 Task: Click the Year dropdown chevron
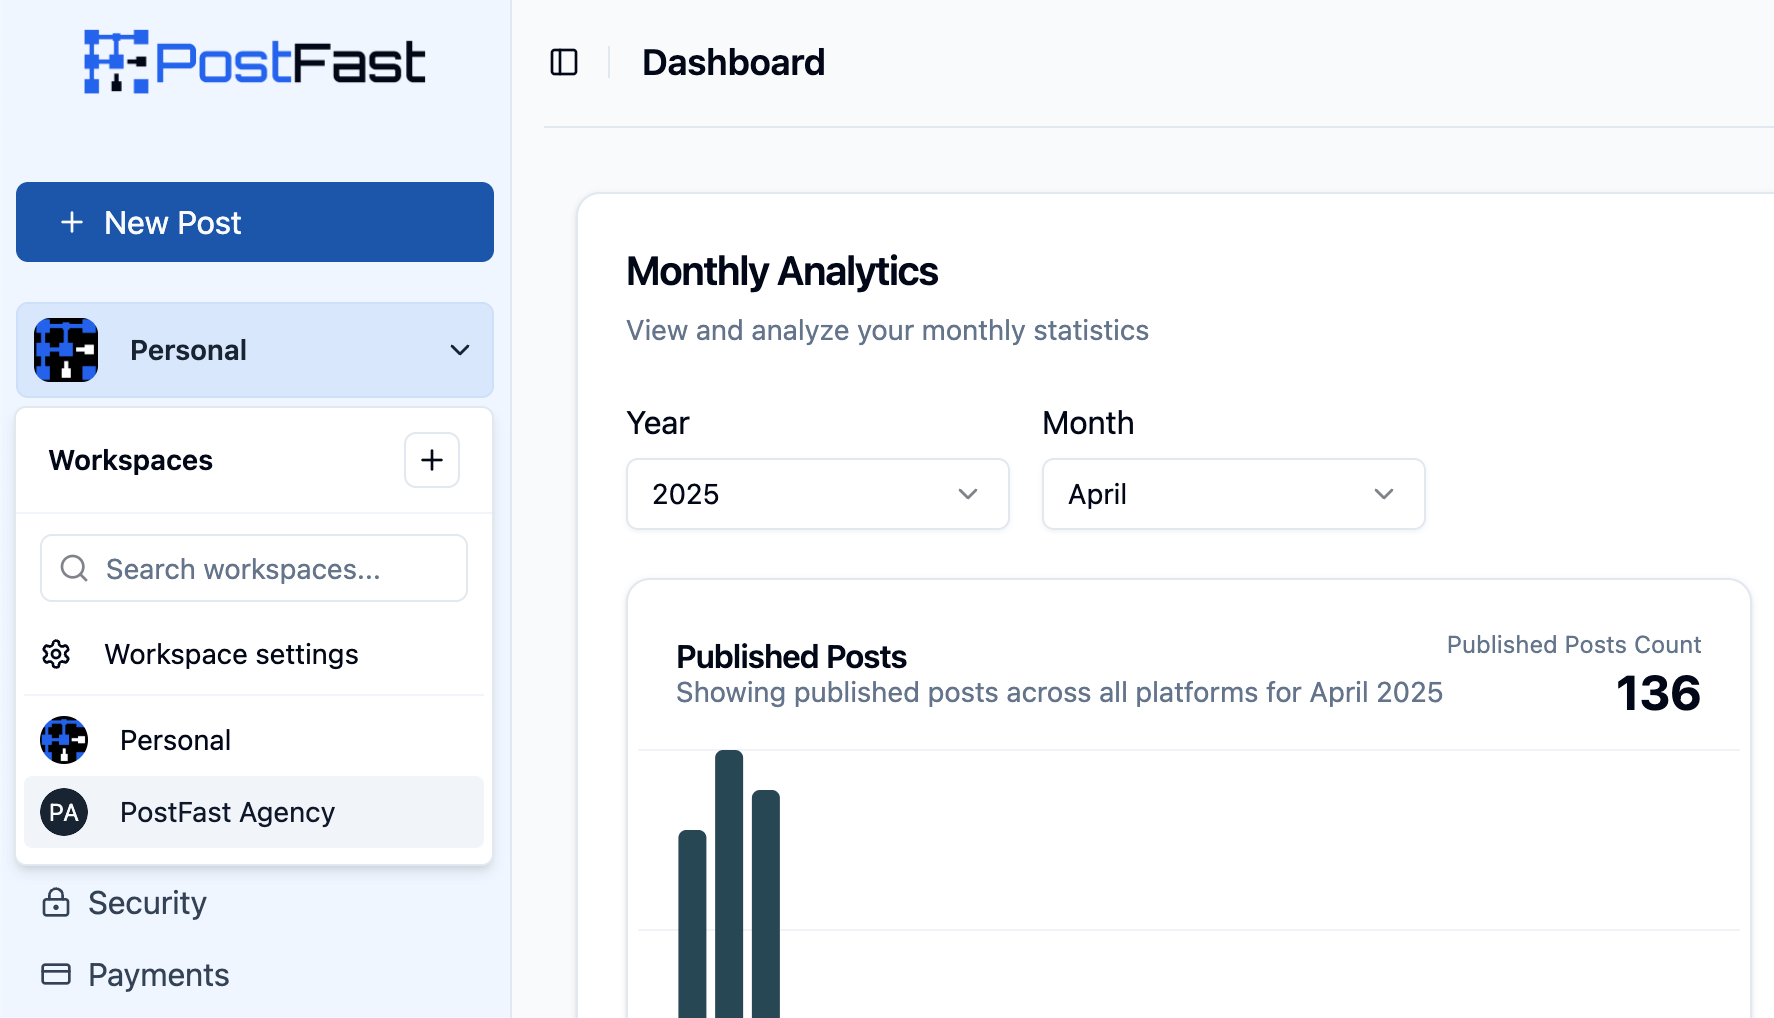pos(968,494)
